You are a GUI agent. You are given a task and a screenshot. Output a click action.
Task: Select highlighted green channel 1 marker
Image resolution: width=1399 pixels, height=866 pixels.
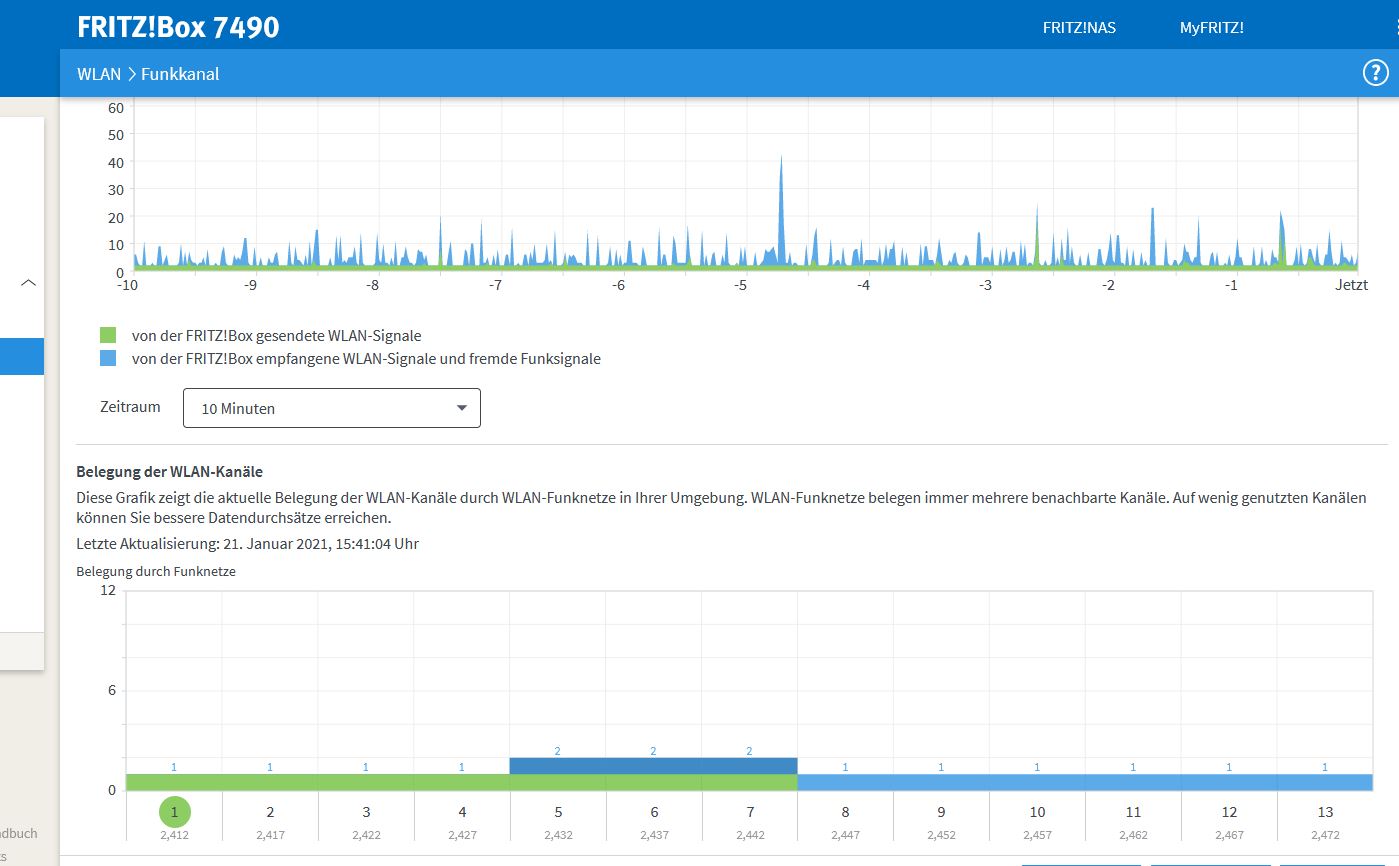(x=174, y=812)
